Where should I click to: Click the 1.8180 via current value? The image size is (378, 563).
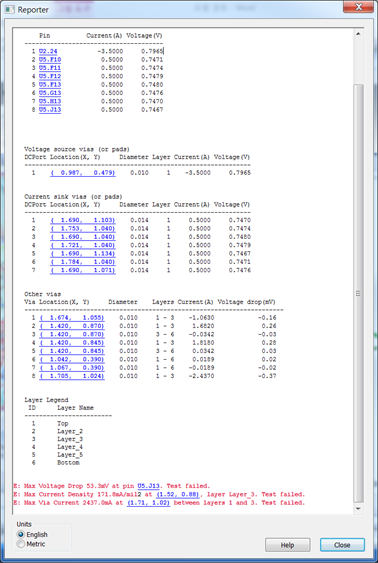click(203, 343)
